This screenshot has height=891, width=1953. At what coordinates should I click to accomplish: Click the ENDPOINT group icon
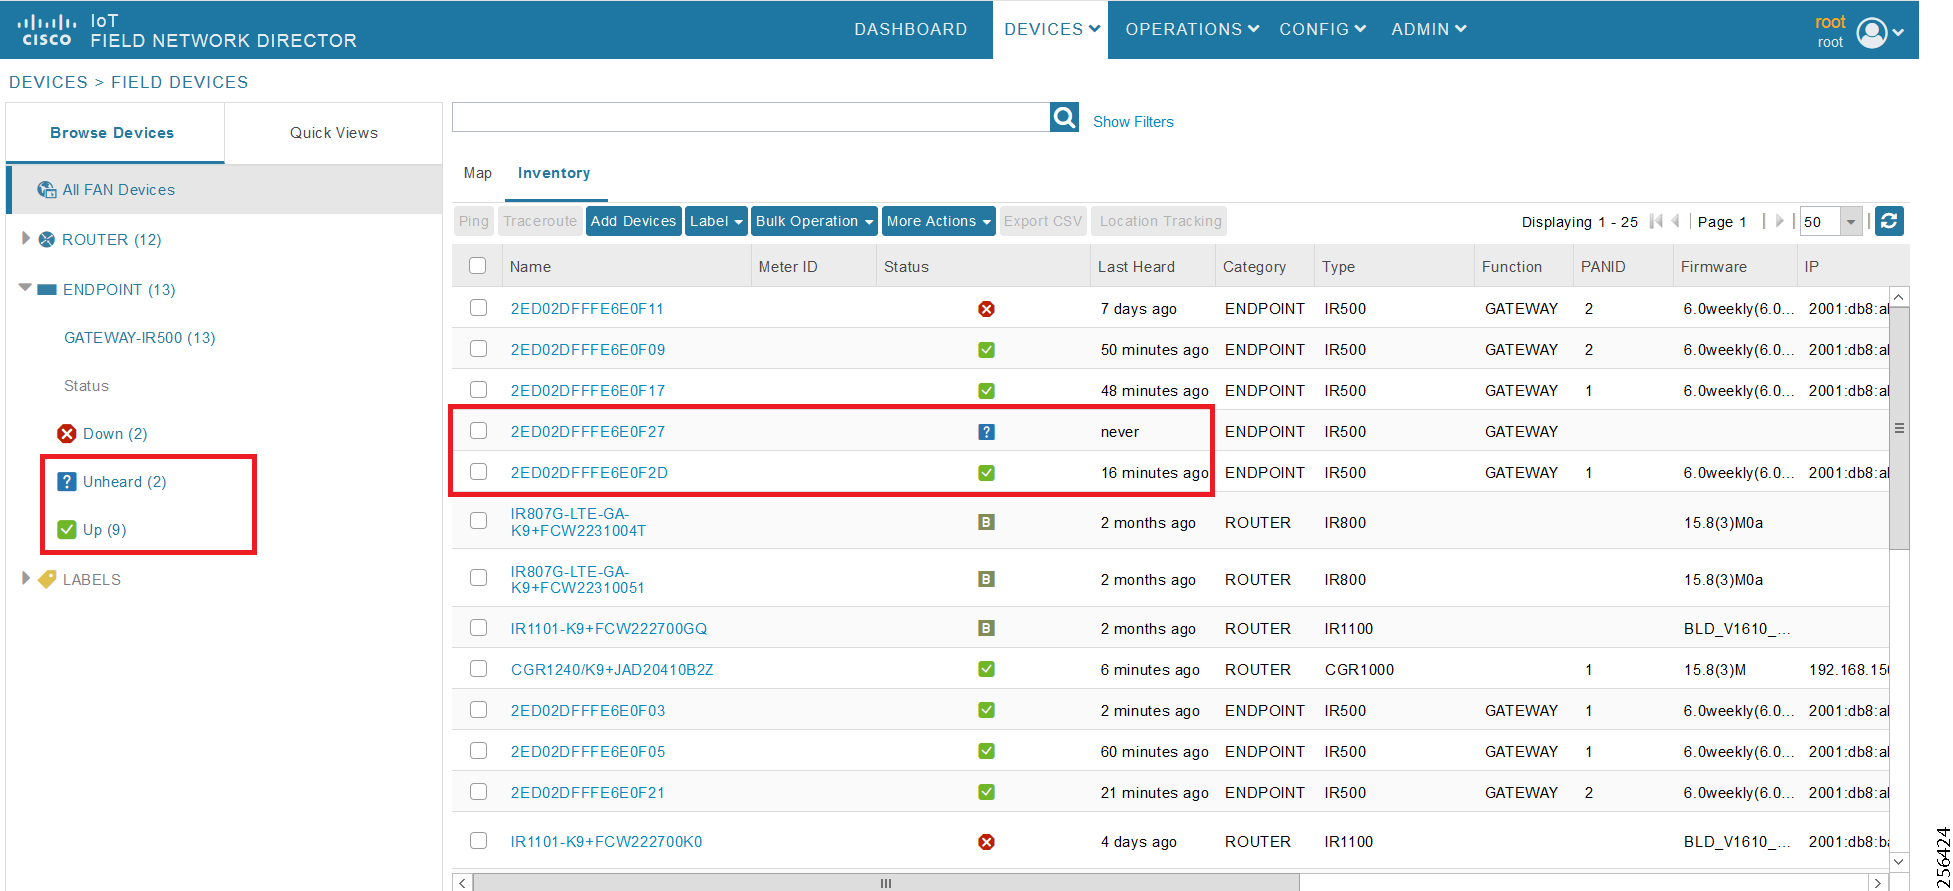(47, 289)
